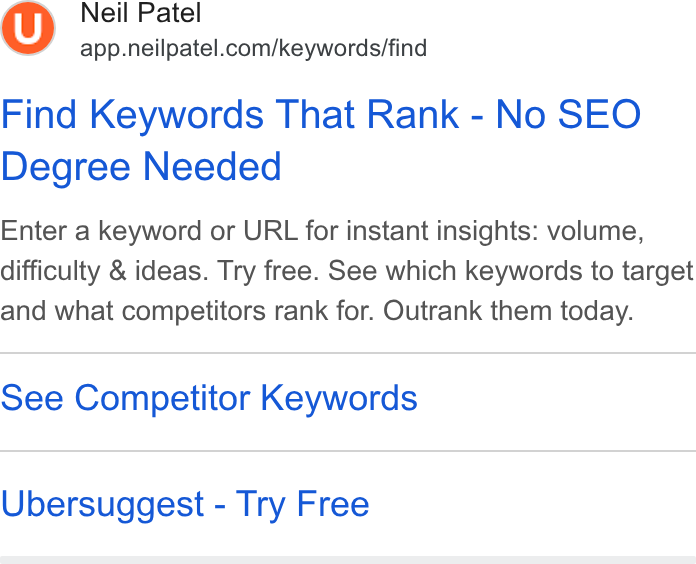Click the Degree Needed headline line
Viewport: 696px width, 564px height.
point(141,166)
